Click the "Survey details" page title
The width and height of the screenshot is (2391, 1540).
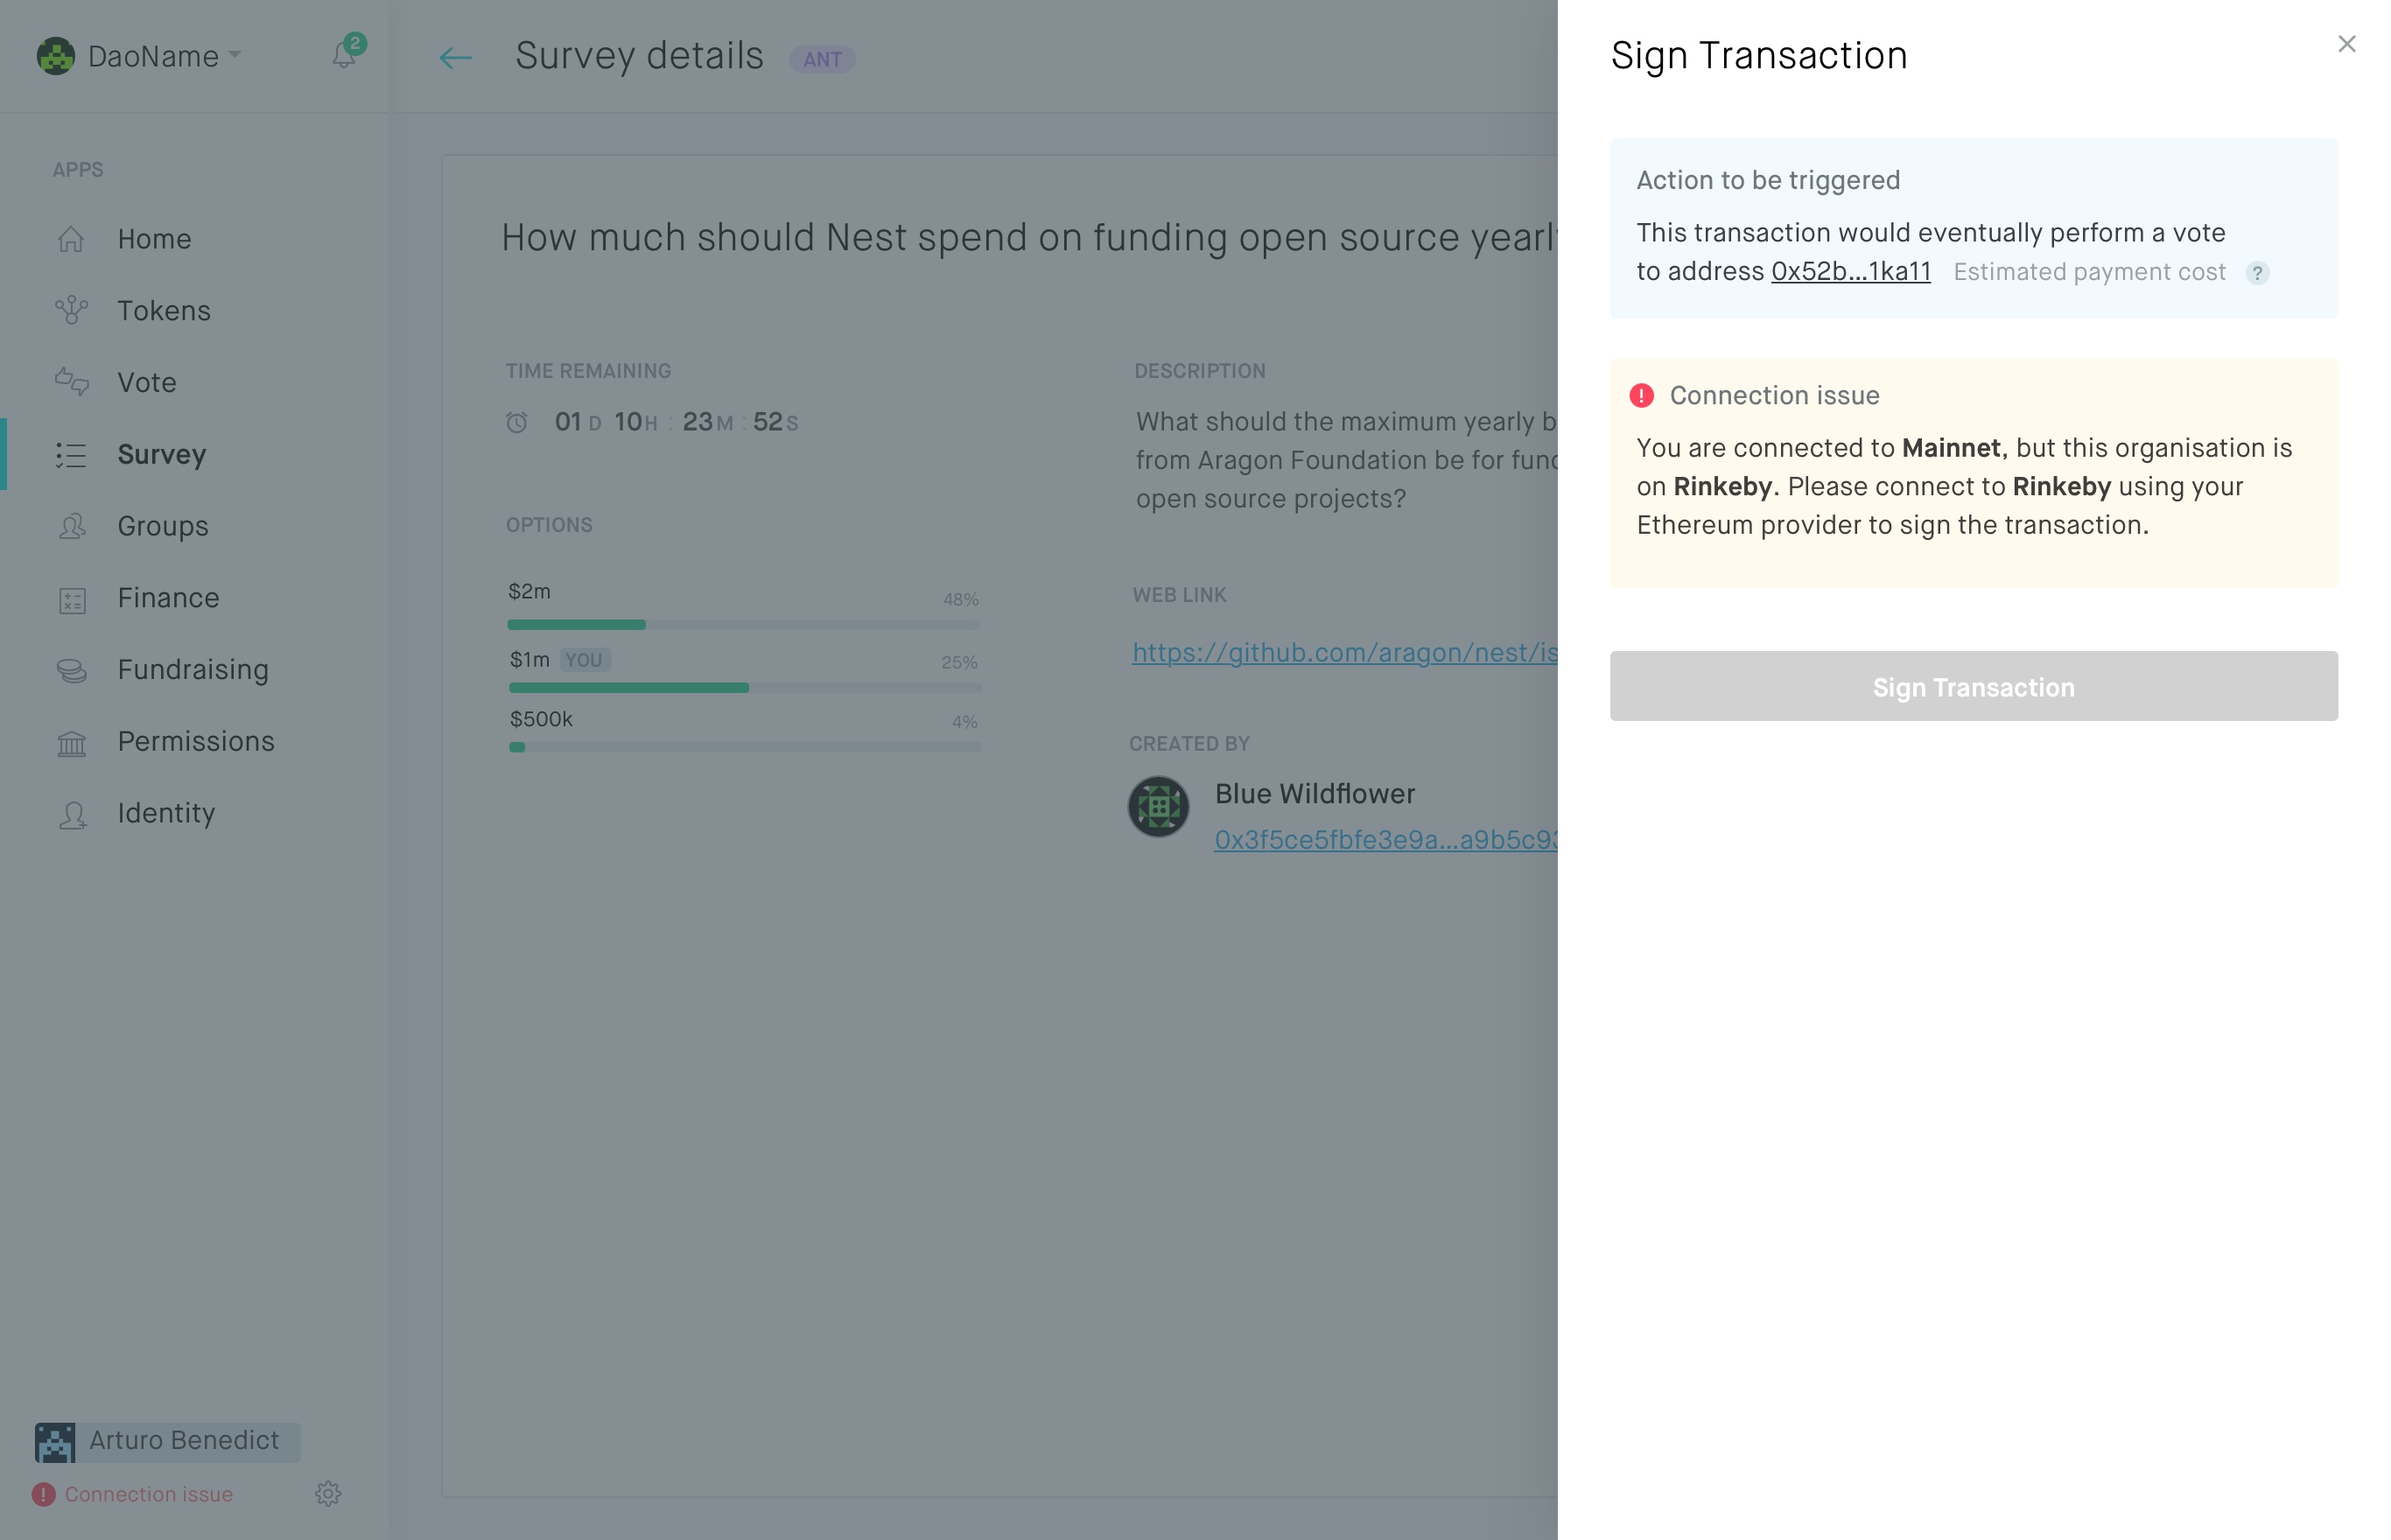639,56
